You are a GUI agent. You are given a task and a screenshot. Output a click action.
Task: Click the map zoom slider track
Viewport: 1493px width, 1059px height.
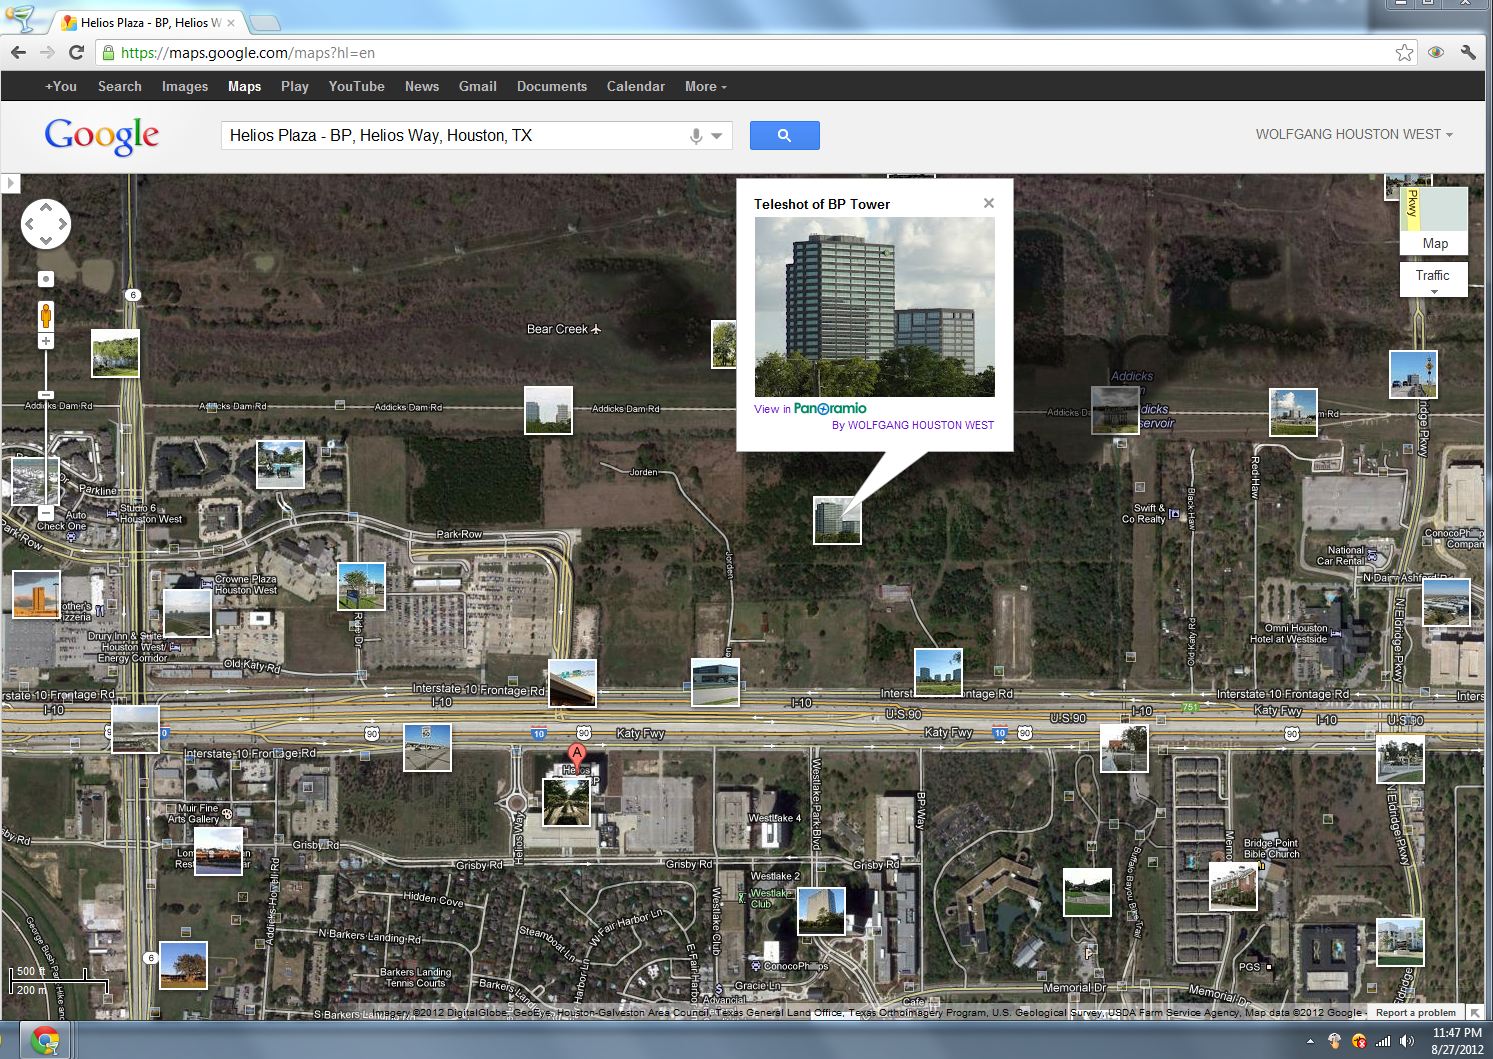(x=46, y=450)
